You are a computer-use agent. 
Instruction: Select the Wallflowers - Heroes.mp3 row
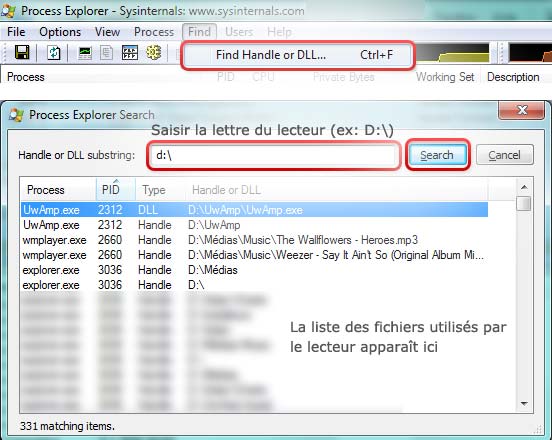coord(254,240)
